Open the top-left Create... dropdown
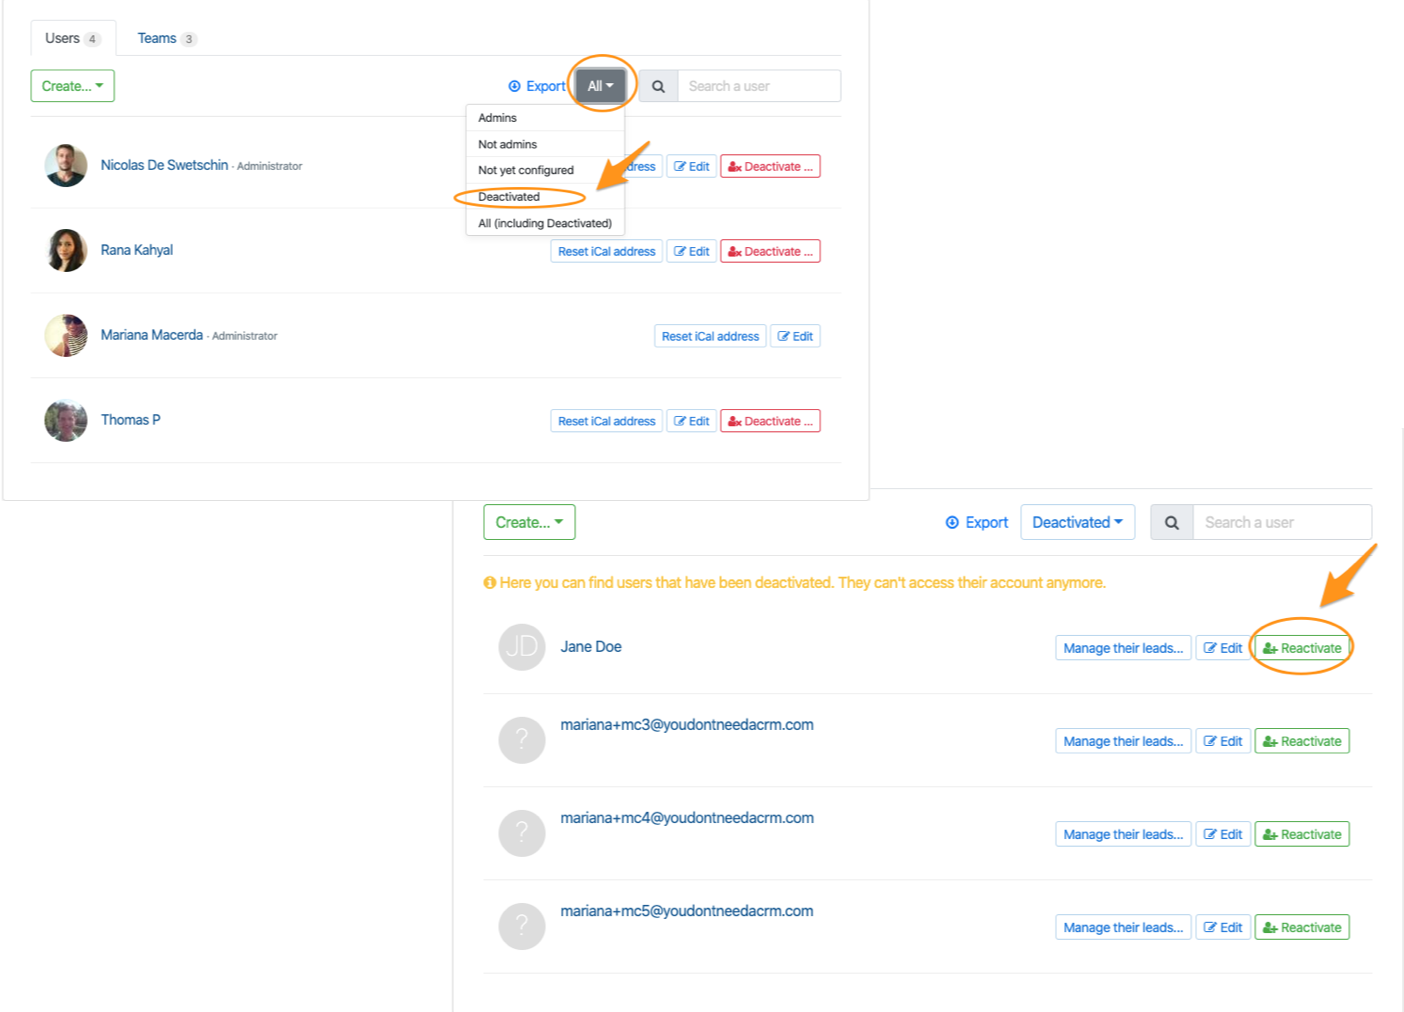This screenshot has height=1012, width=1404. click(x=72, y=87)
